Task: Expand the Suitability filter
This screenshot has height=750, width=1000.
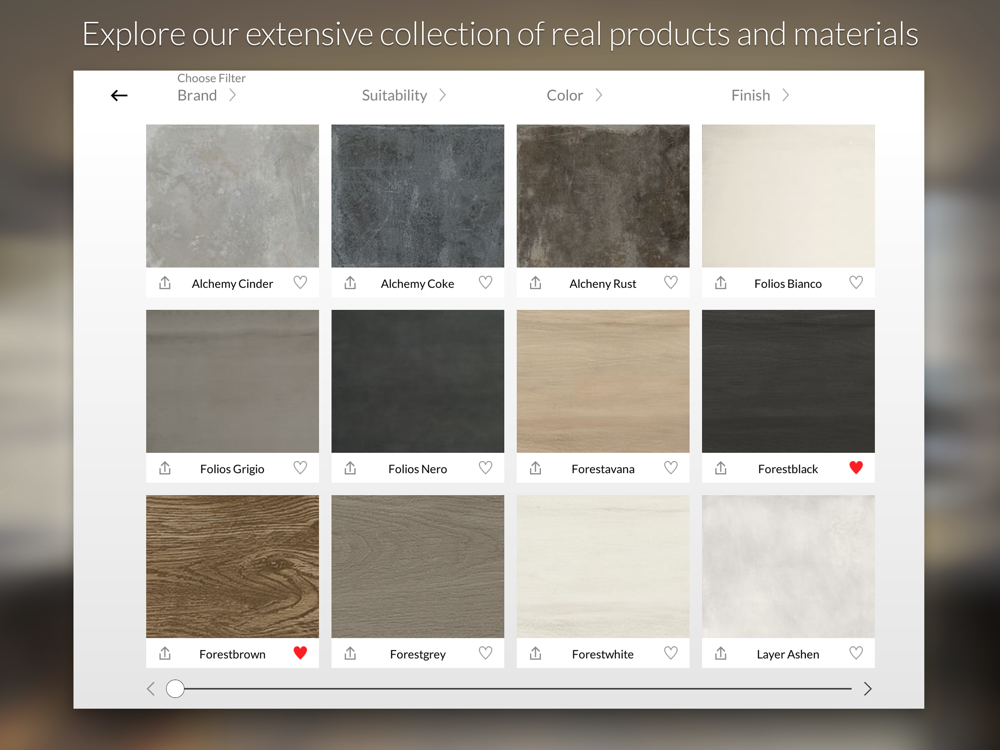Action: 404,95
